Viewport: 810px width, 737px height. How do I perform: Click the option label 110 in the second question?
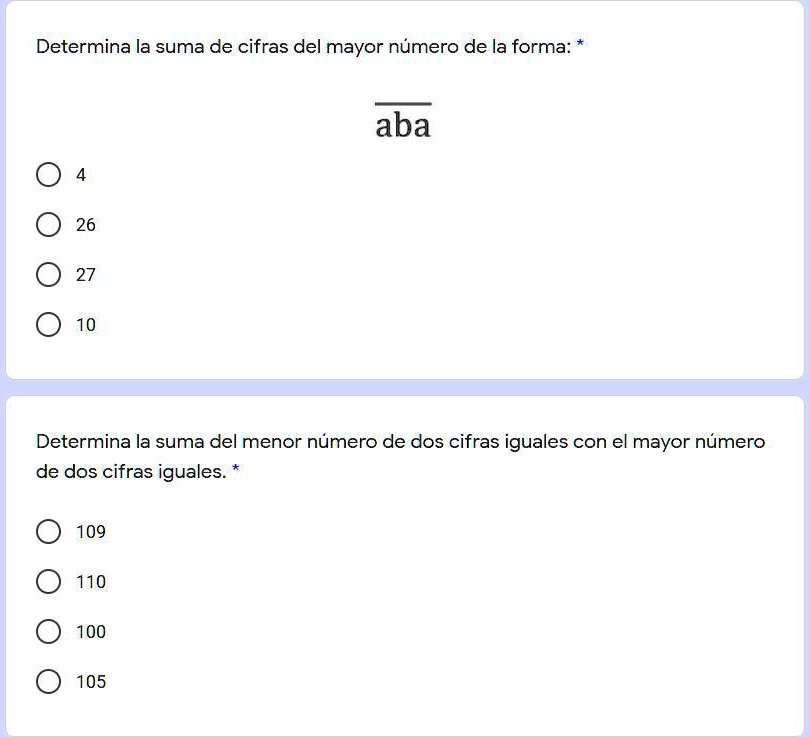click(91, 581)
